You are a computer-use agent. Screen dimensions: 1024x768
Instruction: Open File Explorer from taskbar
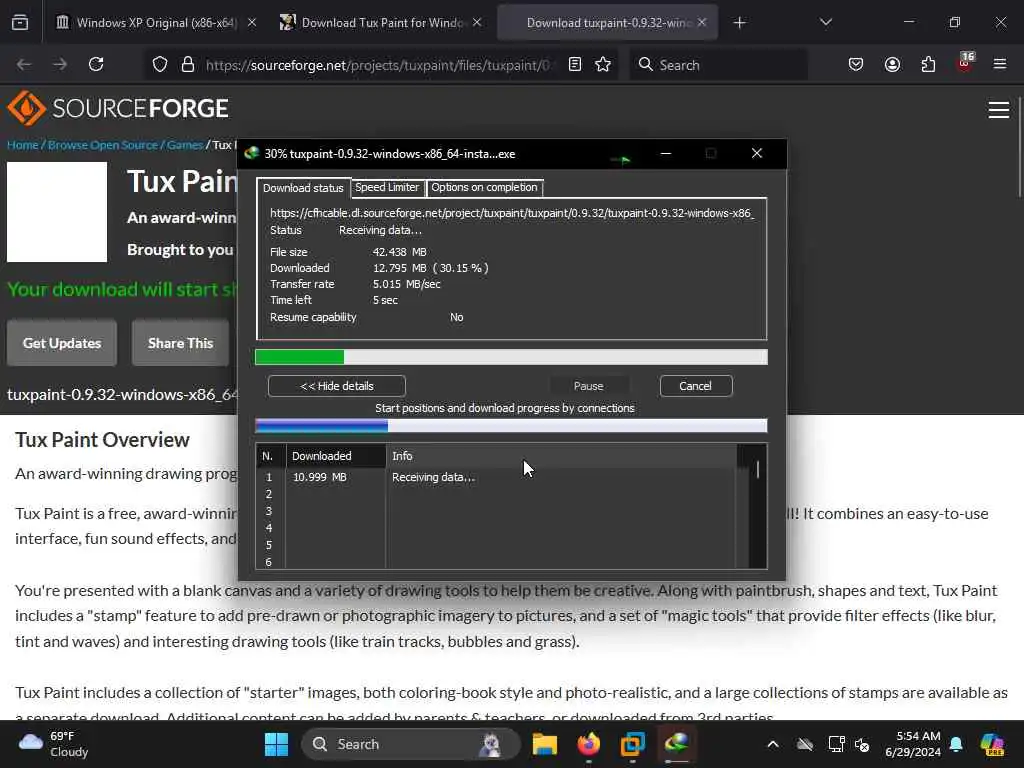(x=544, y=744)
